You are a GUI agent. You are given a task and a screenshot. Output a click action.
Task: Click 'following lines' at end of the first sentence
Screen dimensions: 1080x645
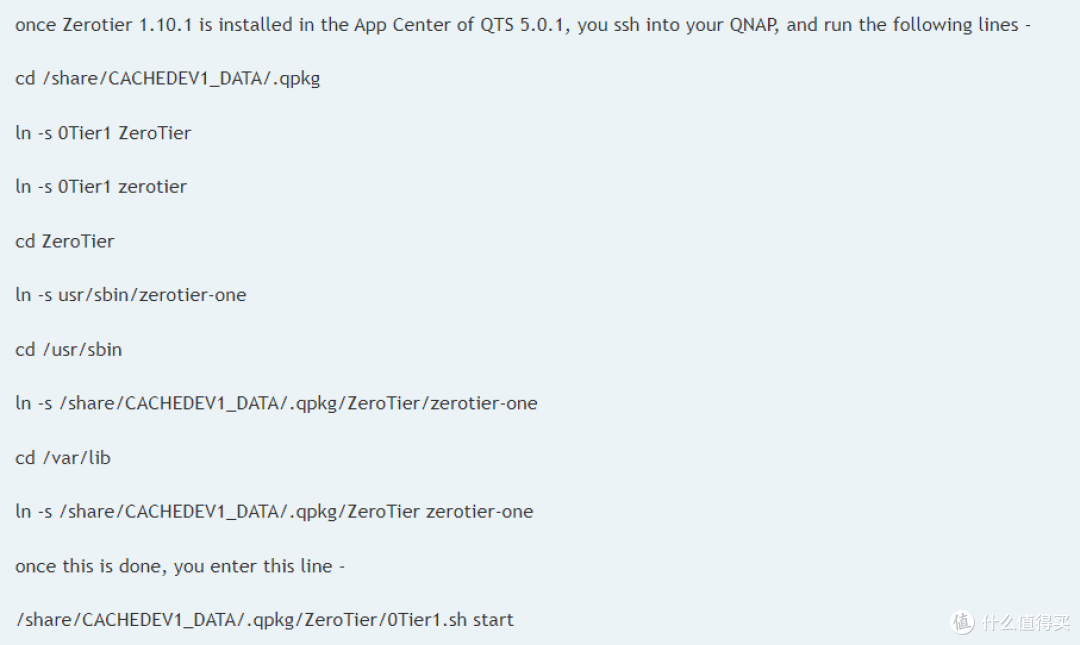955,25
